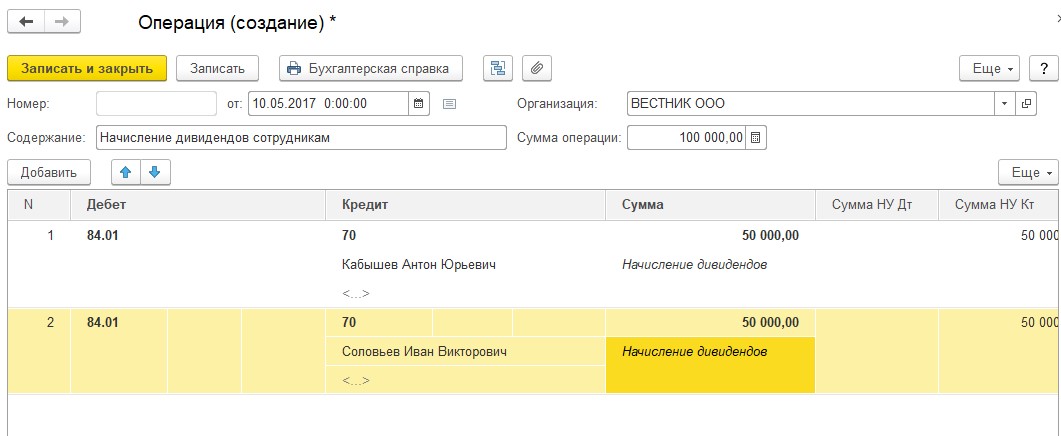Move row up with blue up arrow

pyautogui.click(x=126, y=173)
